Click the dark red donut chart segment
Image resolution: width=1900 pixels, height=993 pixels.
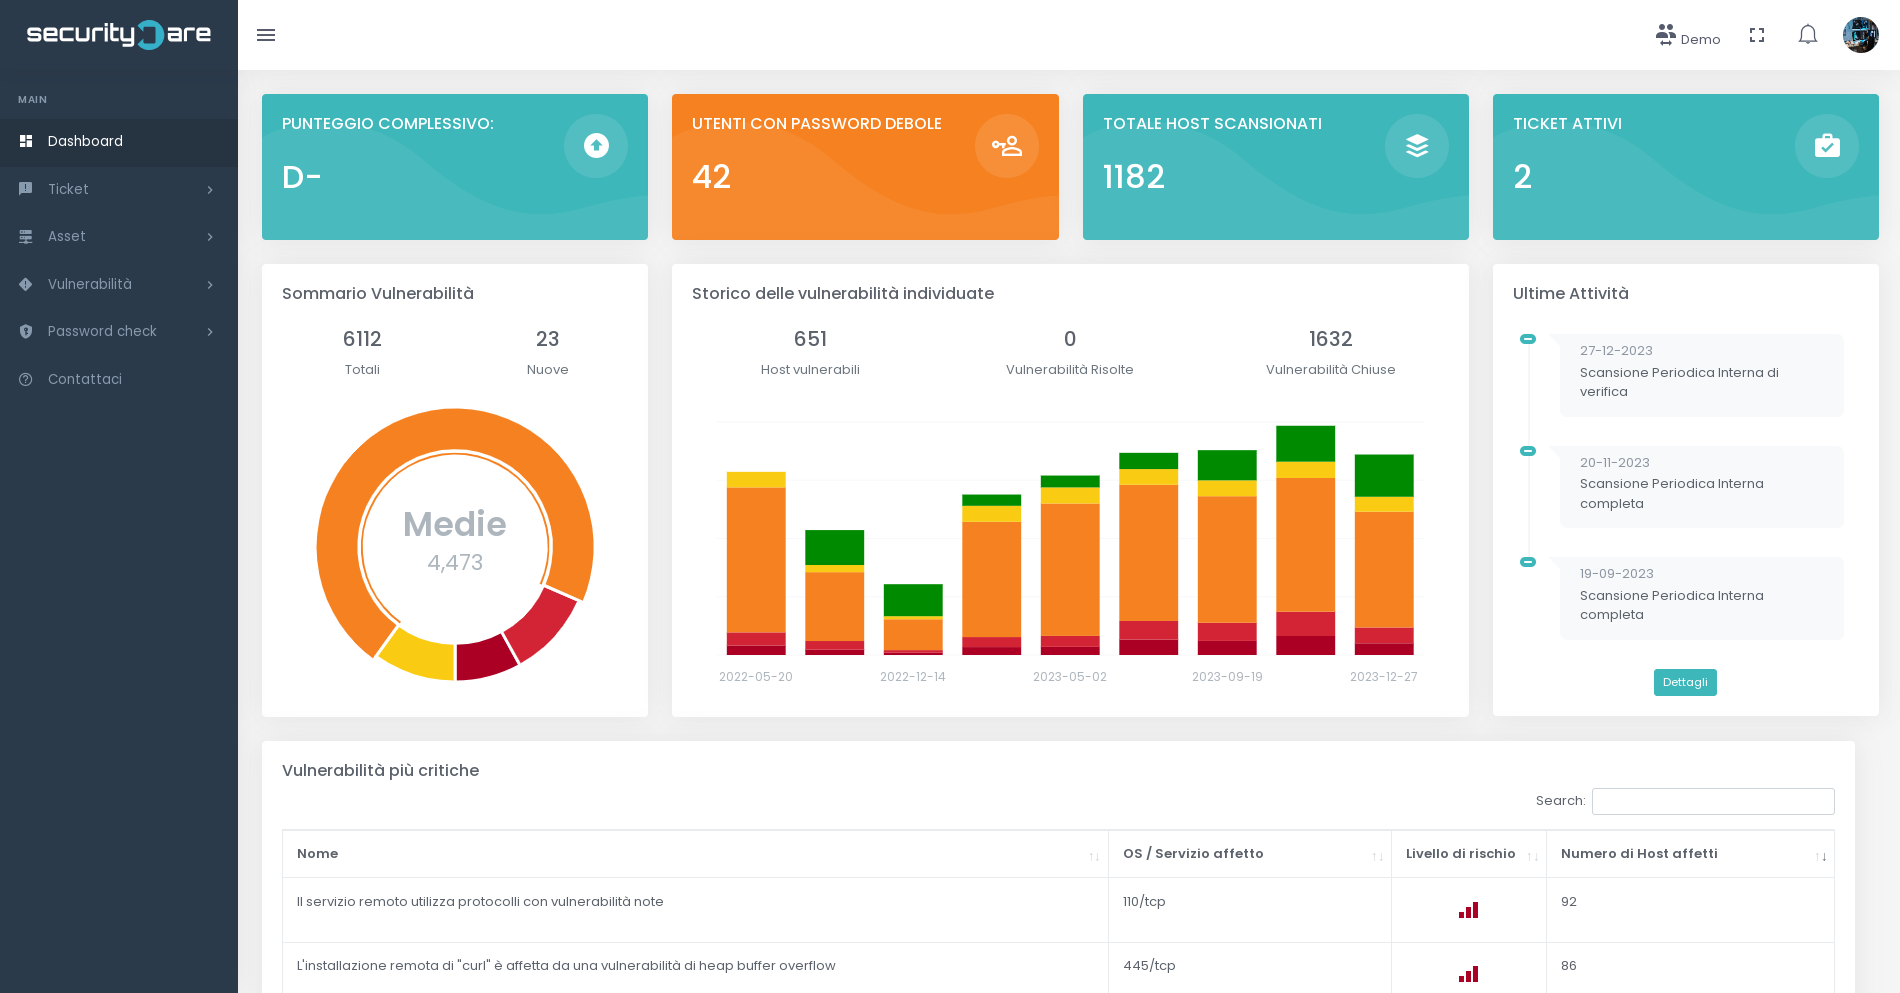(484, 658)
